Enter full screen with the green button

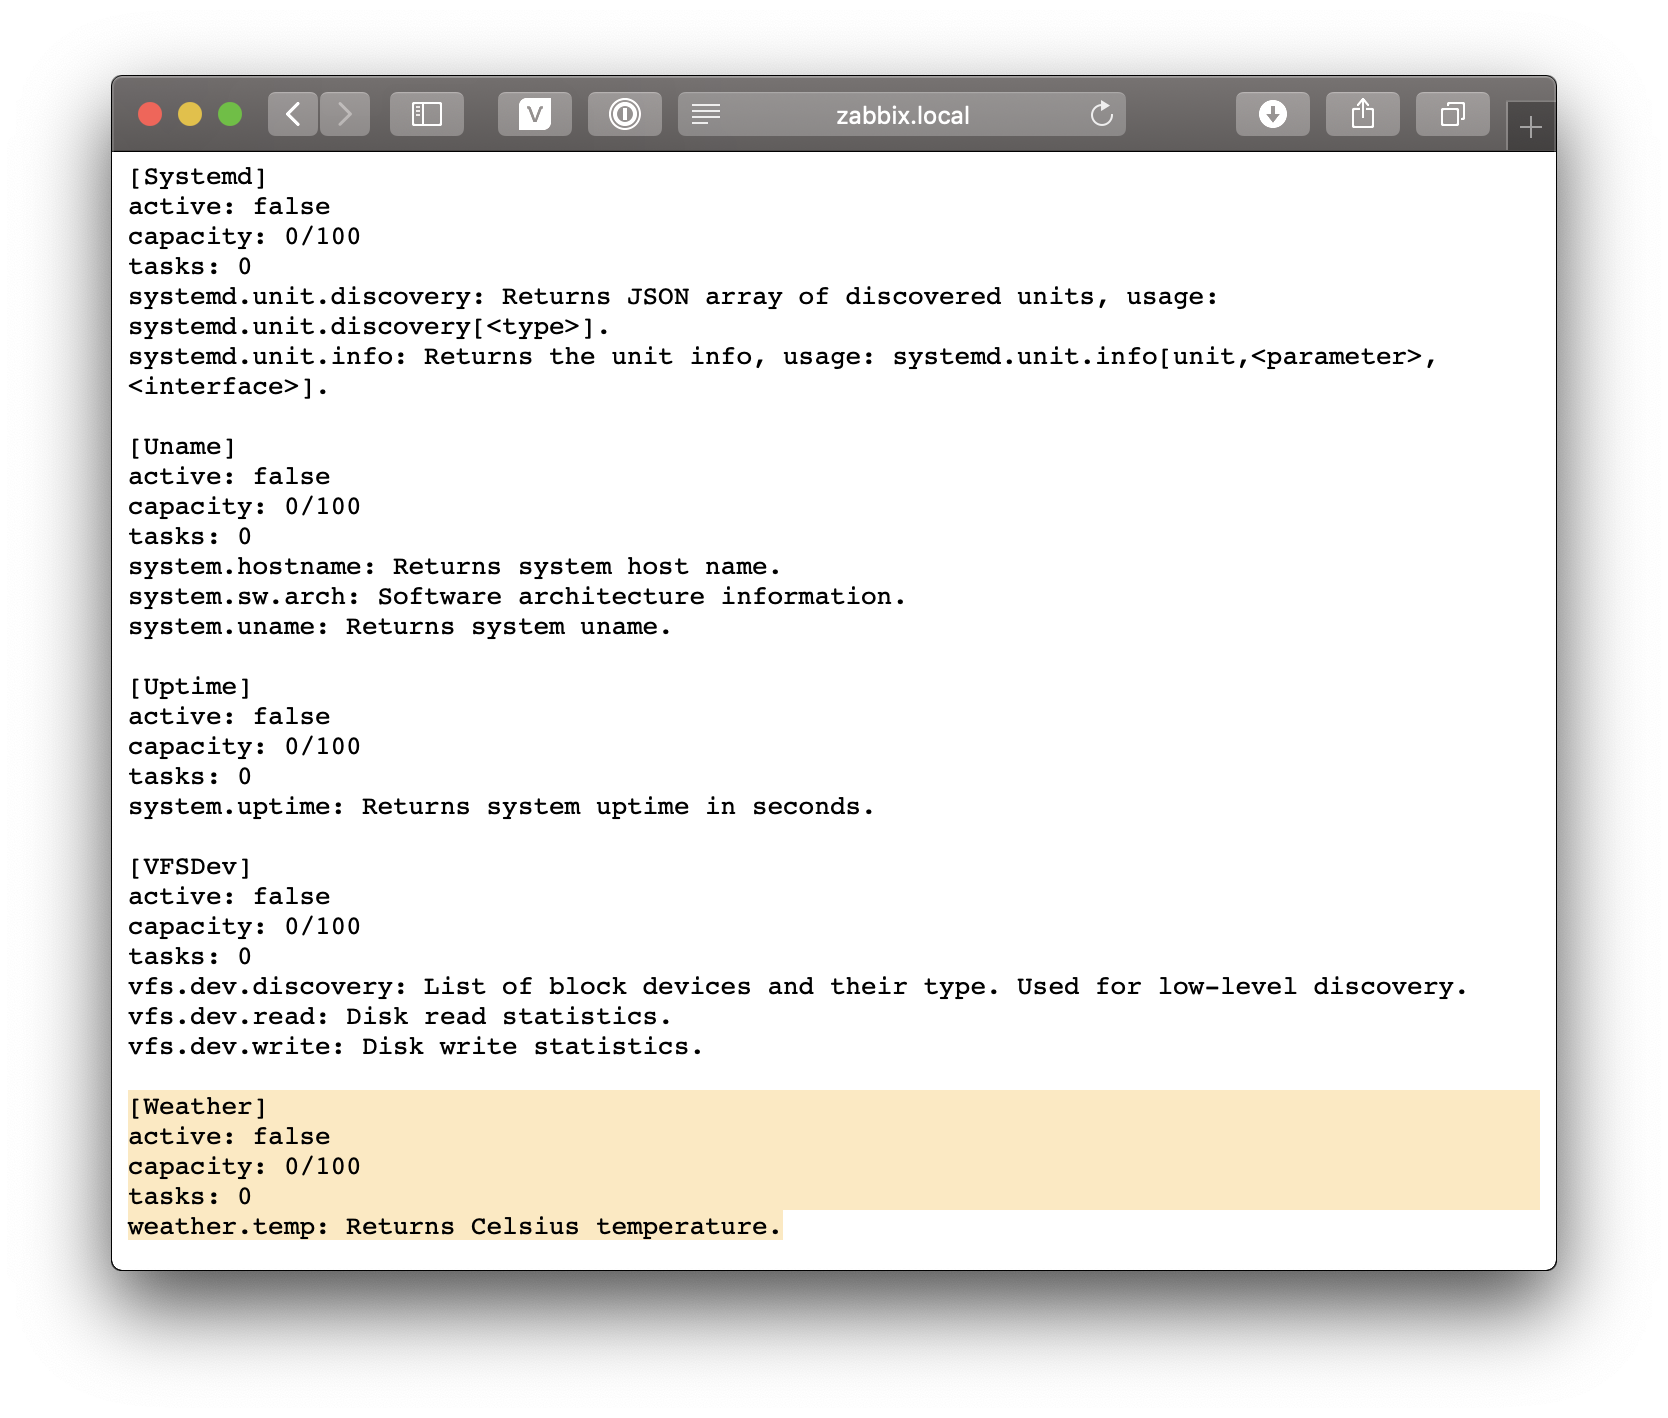coord(230,114)
